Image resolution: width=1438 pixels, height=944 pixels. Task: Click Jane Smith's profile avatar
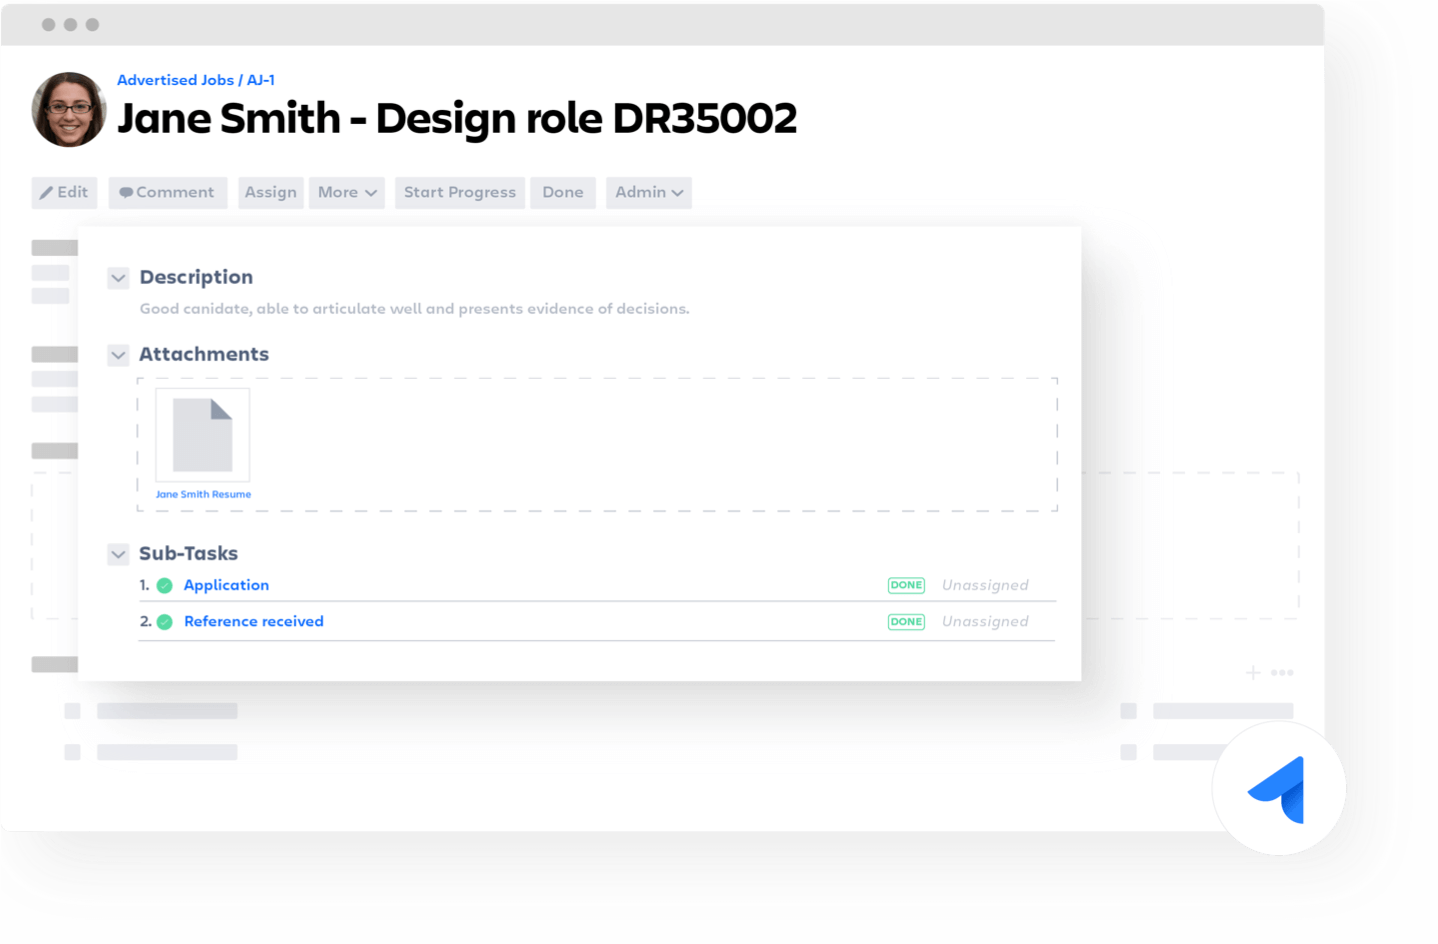[68, 110]
